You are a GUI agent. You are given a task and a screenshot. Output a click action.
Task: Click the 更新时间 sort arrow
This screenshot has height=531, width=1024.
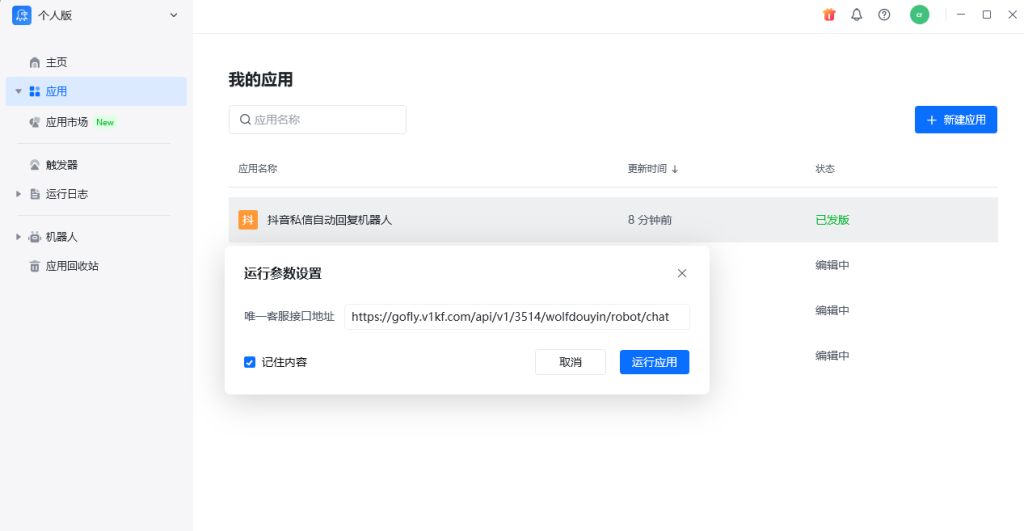tap(675, 169)
